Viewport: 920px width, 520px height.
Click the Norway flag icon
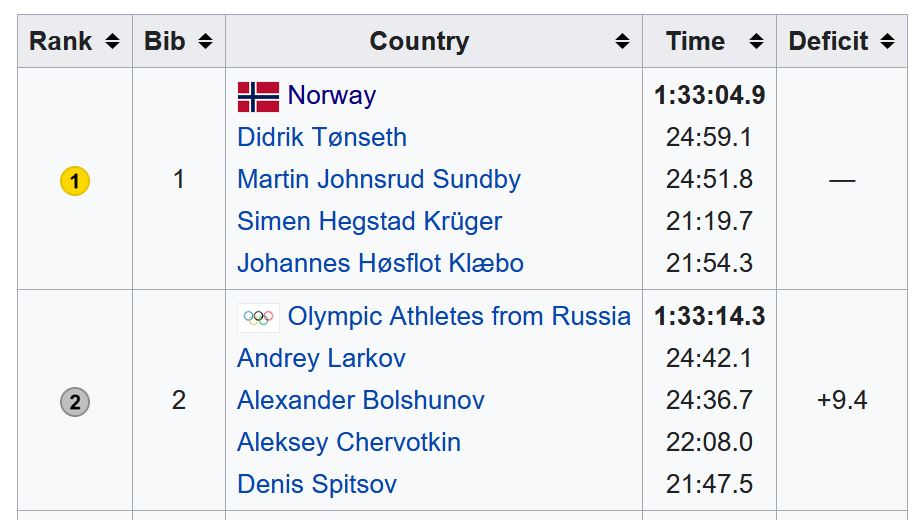(x=258, y=96)
